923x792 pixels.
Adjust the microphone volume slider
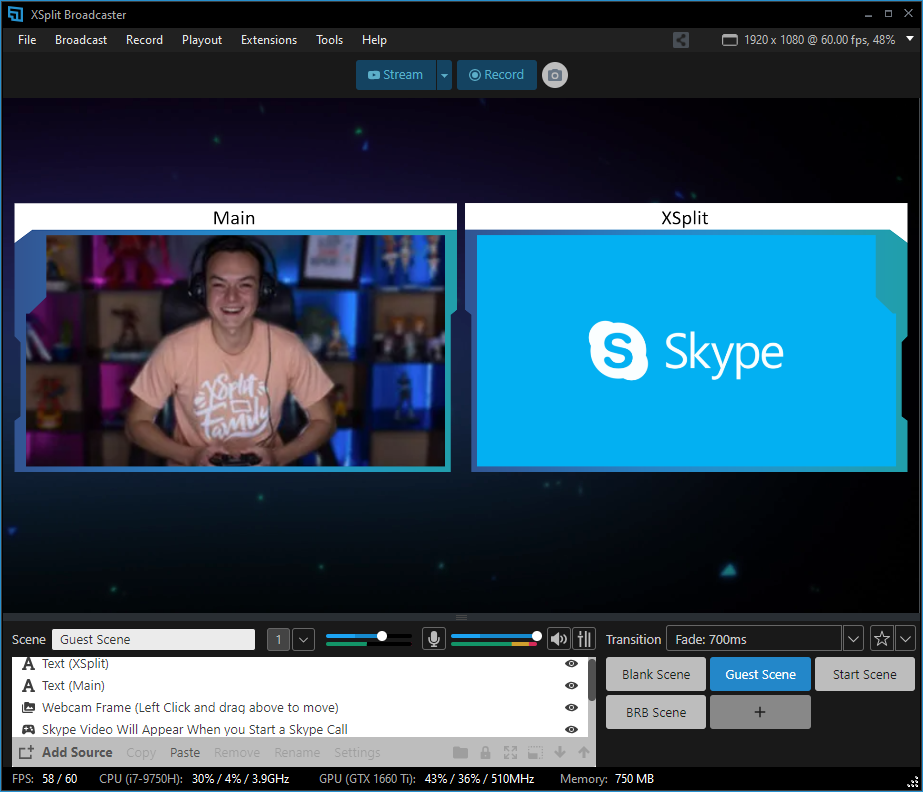pyautogui.click(x=368, y=637)
